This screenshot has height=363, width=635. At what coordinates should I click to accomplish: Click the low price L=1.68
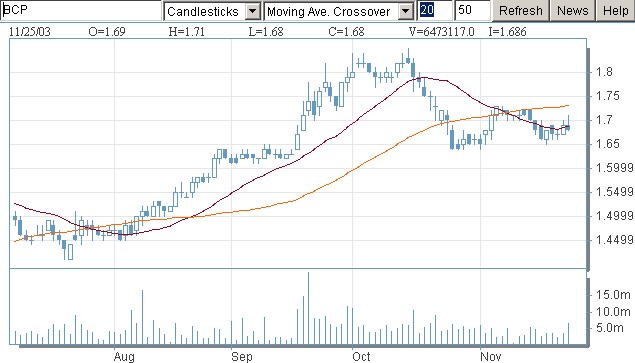(x=266, y=32)
